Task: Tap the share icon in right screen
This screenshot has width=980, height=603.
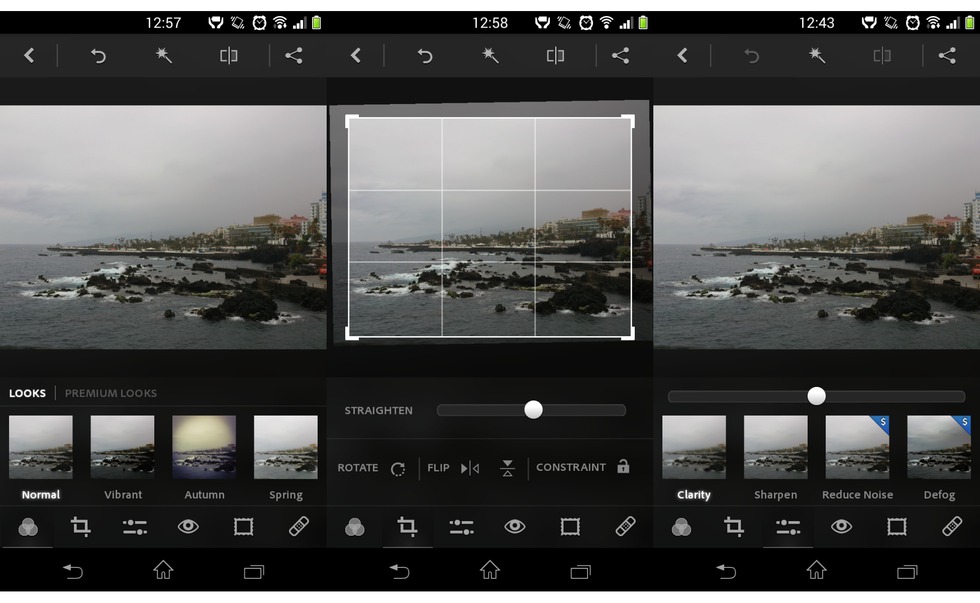Action: (x=948, y=56)
